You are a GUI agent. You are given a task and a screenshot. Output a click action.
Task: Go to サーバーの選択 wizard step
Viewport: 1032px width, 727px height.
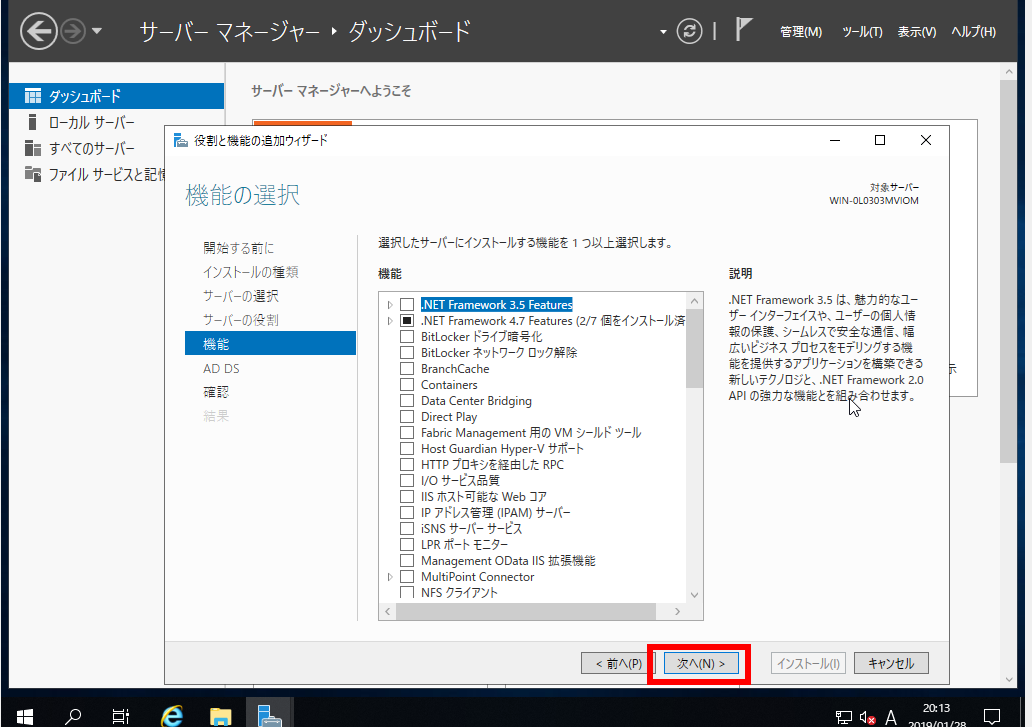coord(241,296)
